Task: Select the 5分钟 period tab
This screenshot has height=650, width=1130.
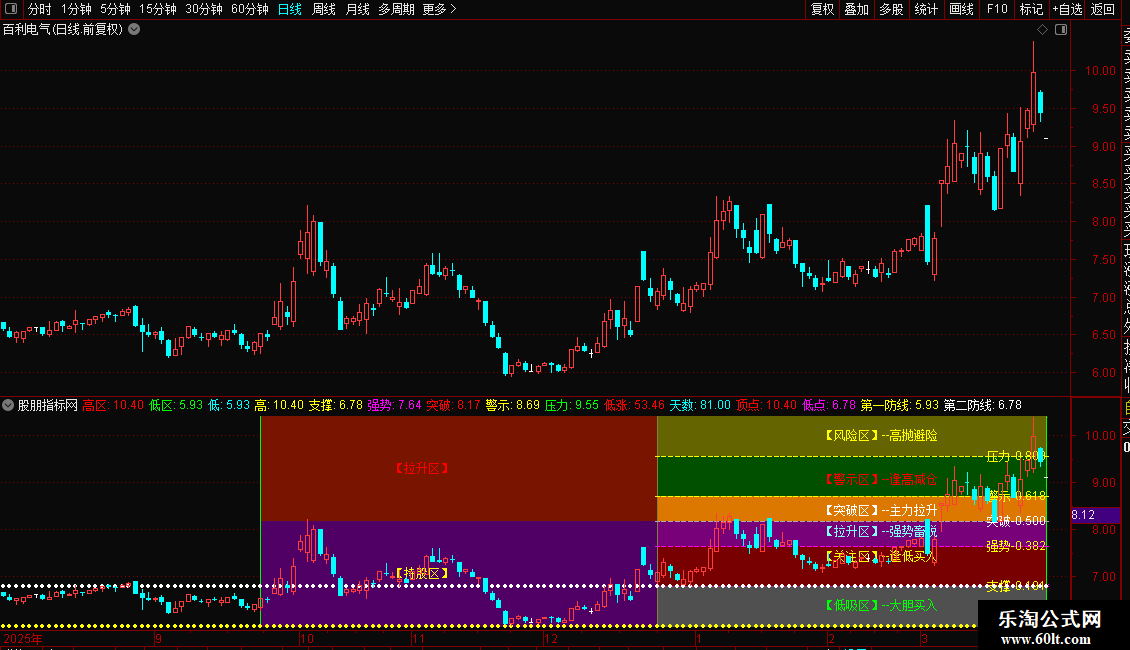Action: coord(115,9)
